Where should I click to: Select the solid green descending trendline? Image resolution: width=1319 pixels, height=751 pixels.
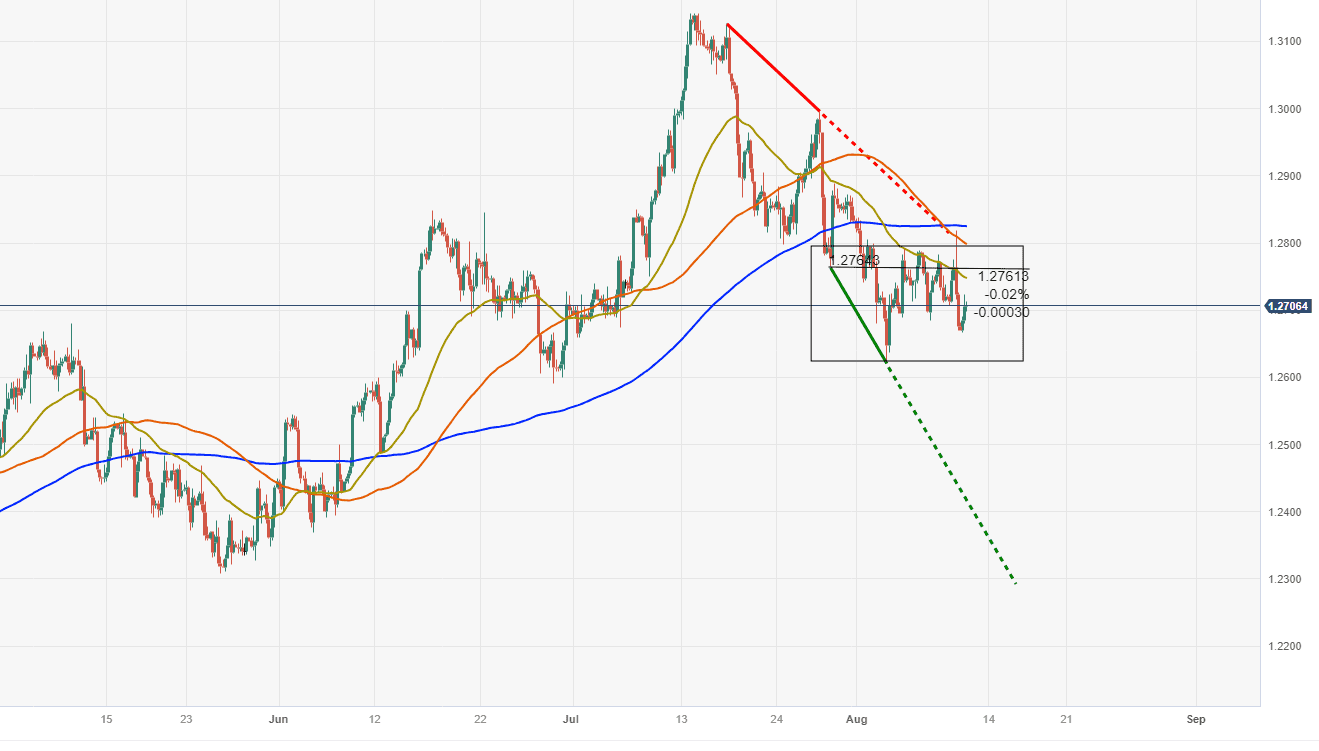pyautogui.click(x=859, y=314)
